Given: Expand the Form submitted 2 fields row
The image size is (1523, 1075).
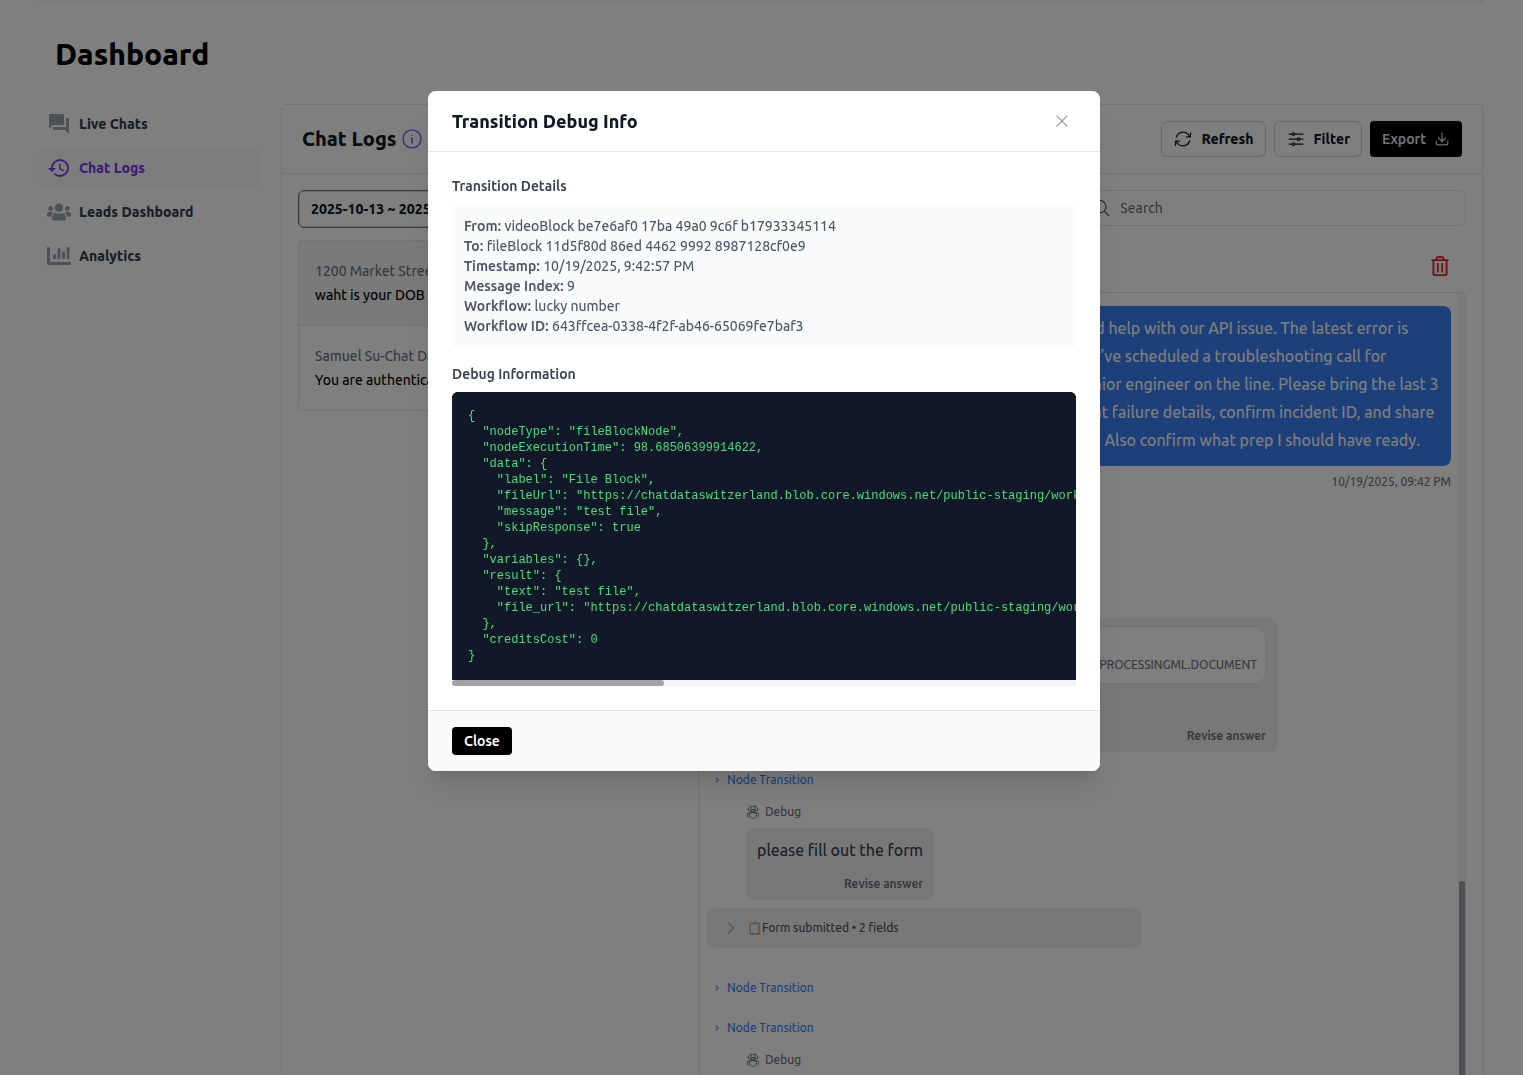Looking at the screenshot, I should click(731, 928).
